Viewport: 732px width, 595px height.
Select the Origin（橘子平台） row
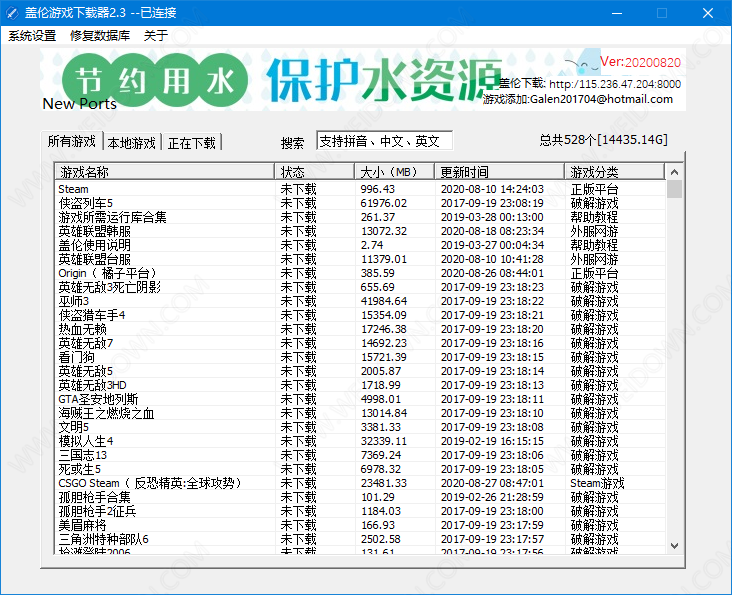point(359,273)
